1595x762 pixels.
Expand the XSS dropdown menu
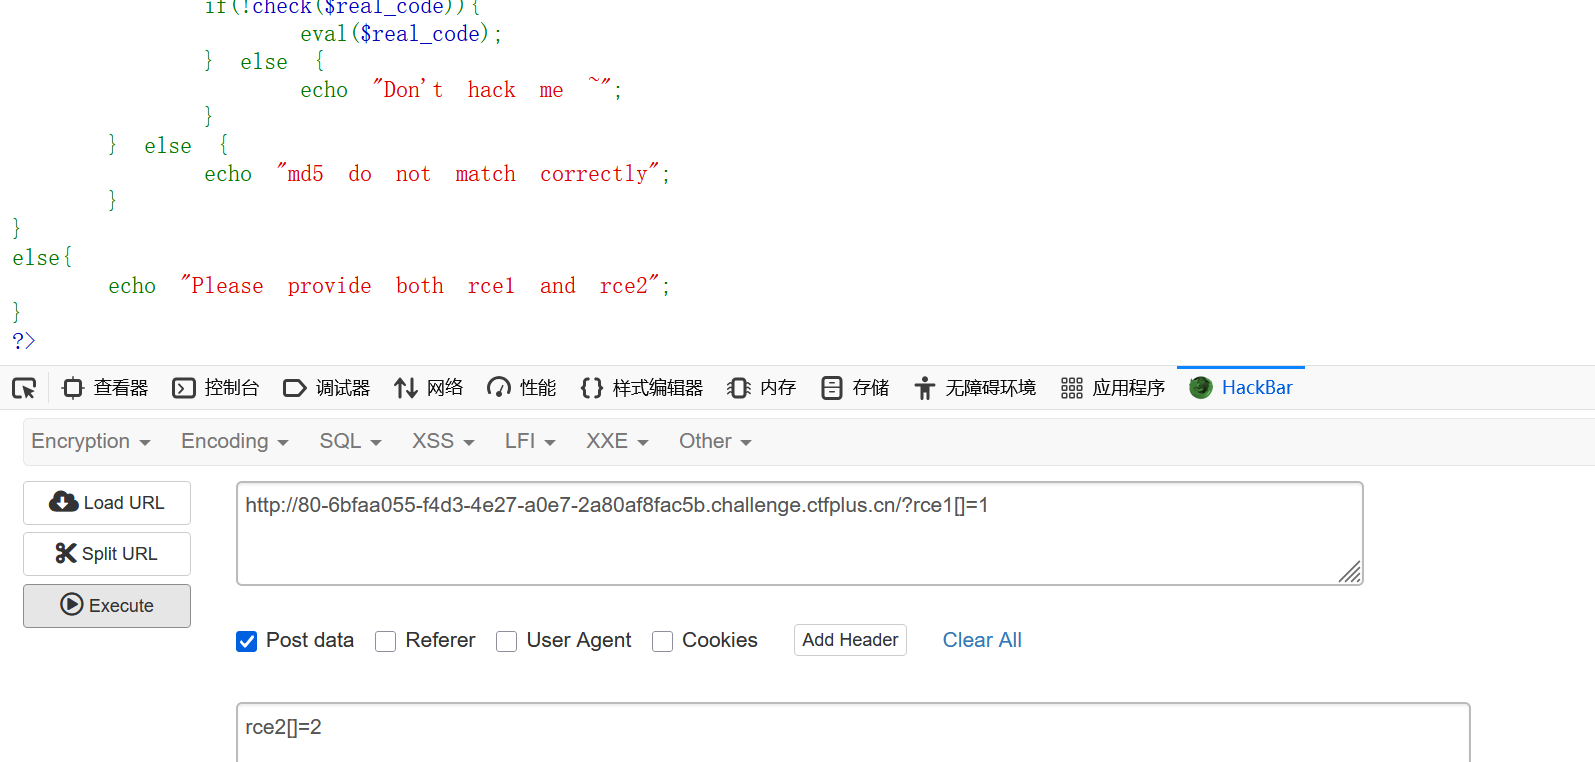(443, 441)
